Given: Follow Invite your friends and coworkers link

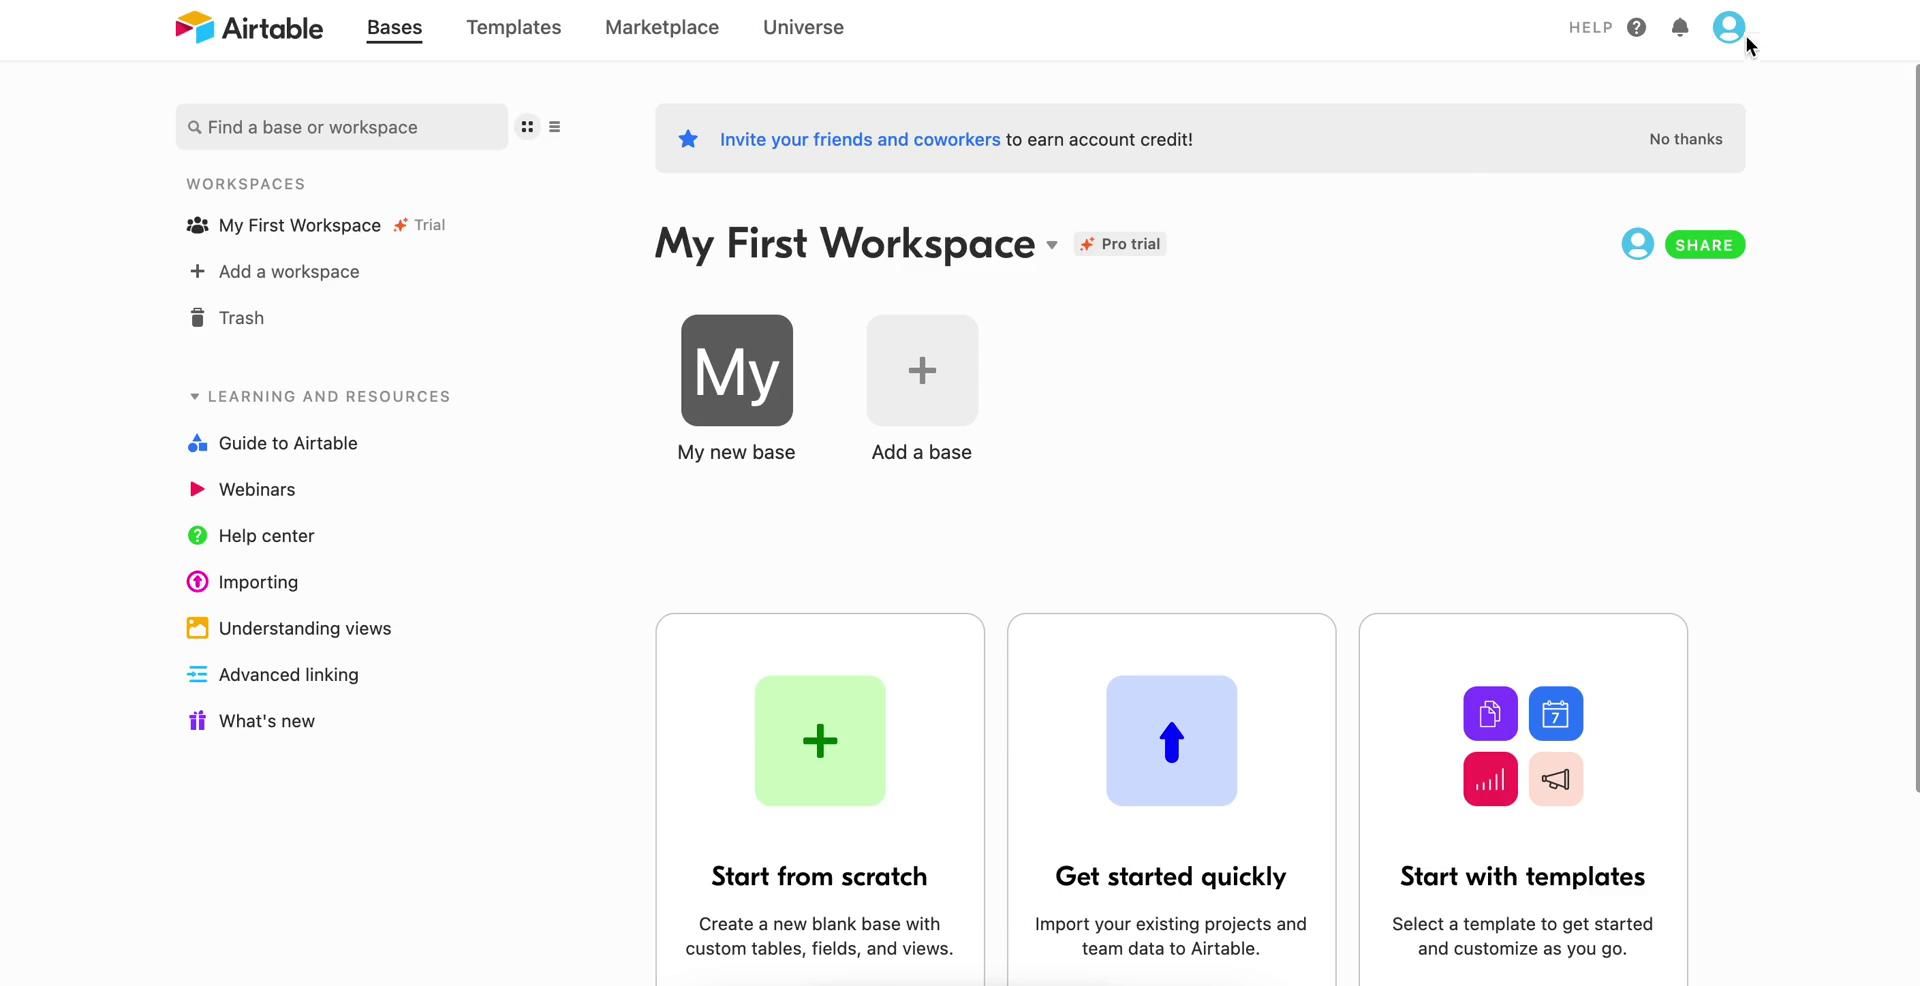Looking at the screenshot, I should 860,139.
